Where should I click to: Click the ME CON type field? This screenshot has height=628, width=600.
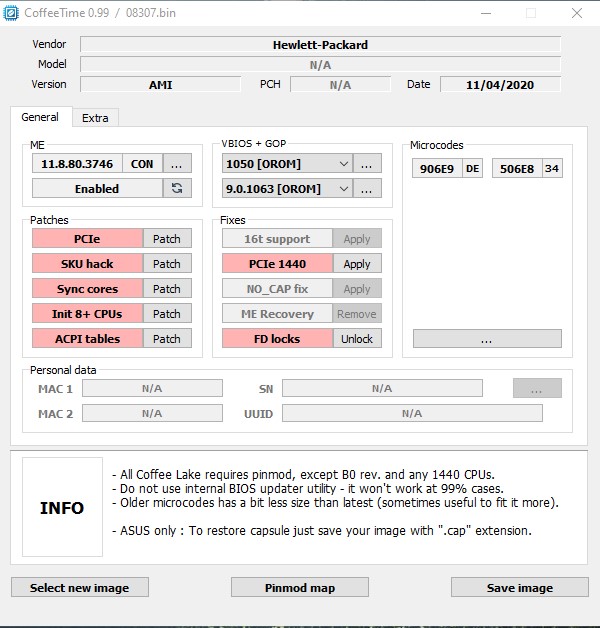[142, 164]
